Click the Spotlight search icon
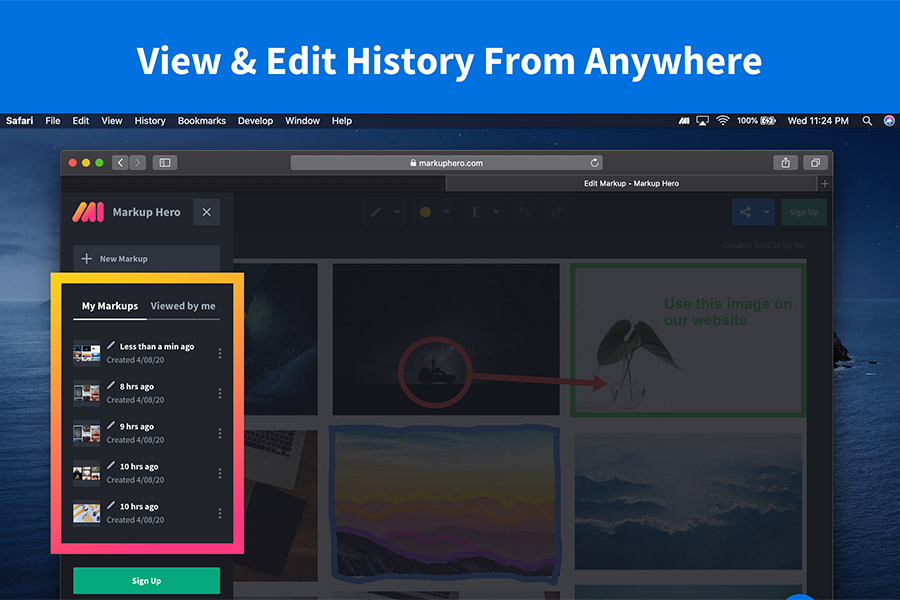This screenshot has width=900, height=600. (x=867, y=121)
